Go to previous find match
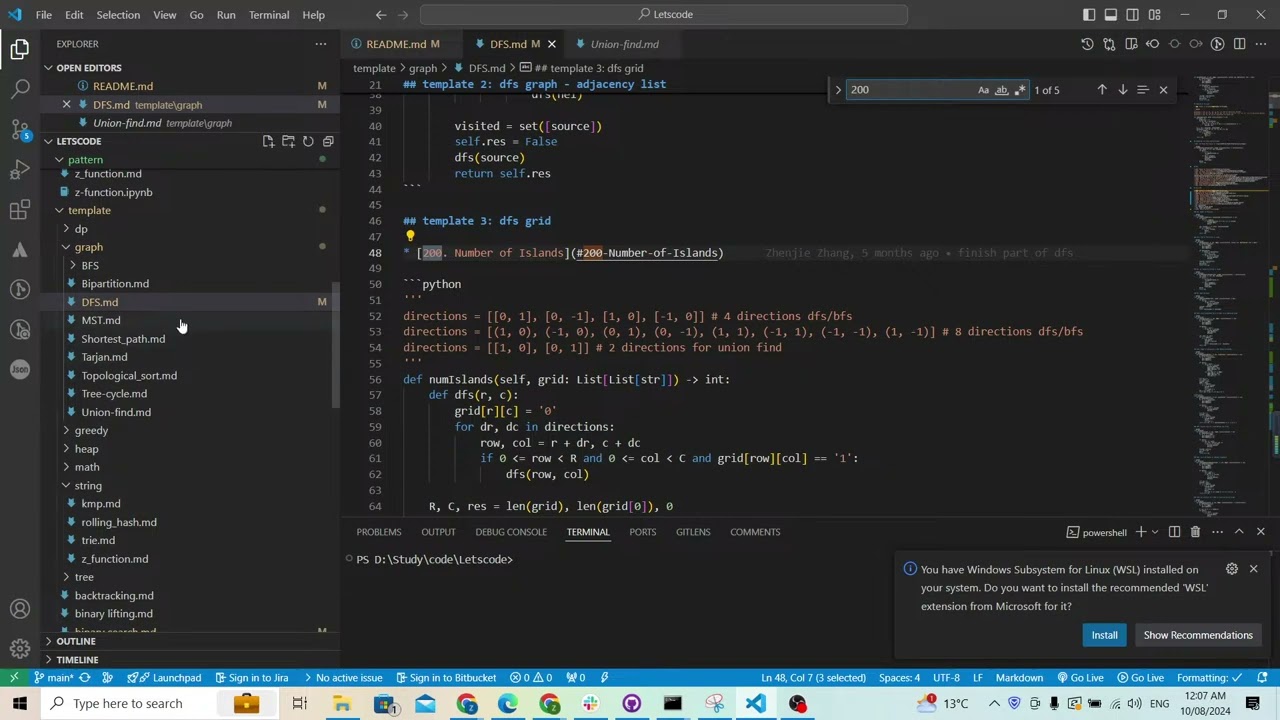The width and height of the screenshot is (1280, 720). [1102, 90]
